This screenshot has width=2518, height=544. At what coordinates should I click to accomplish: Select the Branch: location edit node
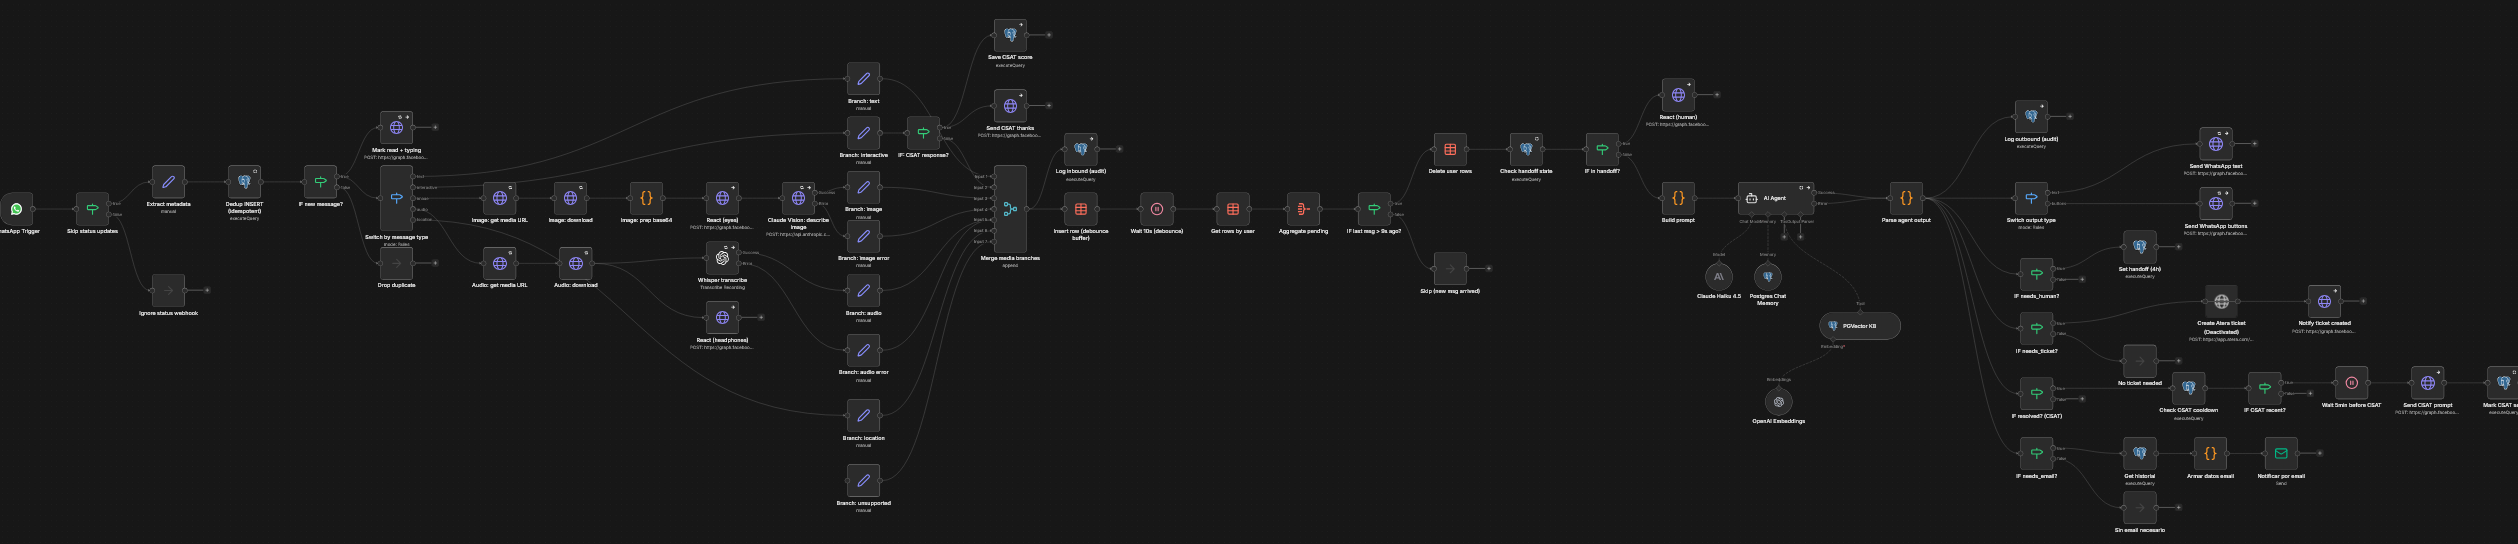(x=863, y=416)
